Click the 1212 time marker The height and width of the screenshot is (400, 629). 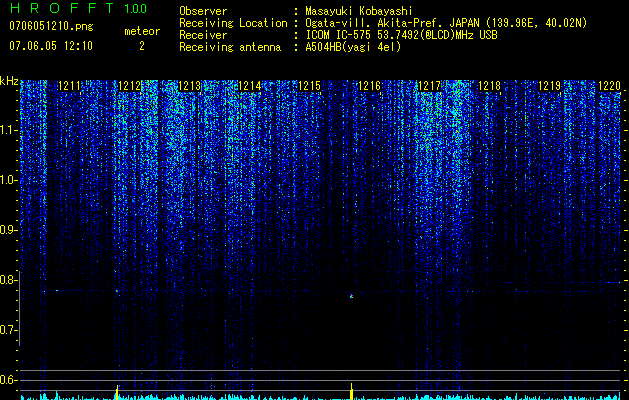[130, 86]
